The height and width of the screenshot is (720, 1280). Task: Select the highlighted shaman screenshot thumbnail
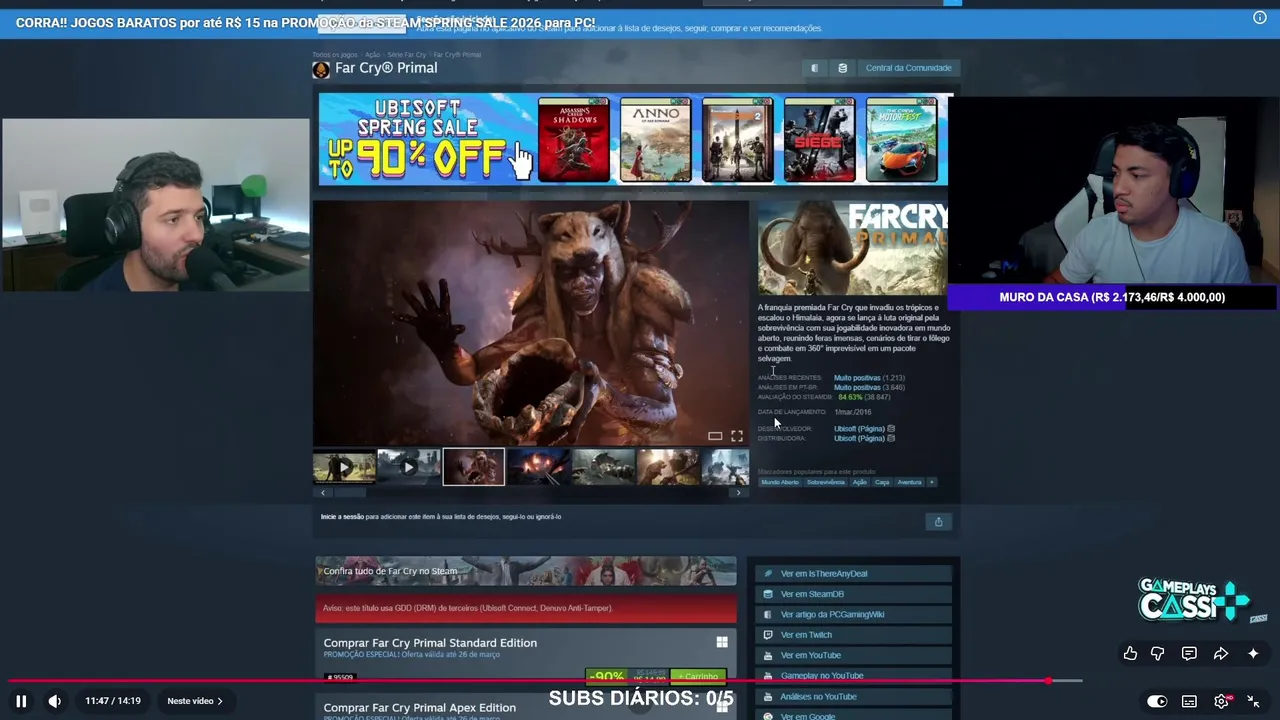[x=474, y=467]
